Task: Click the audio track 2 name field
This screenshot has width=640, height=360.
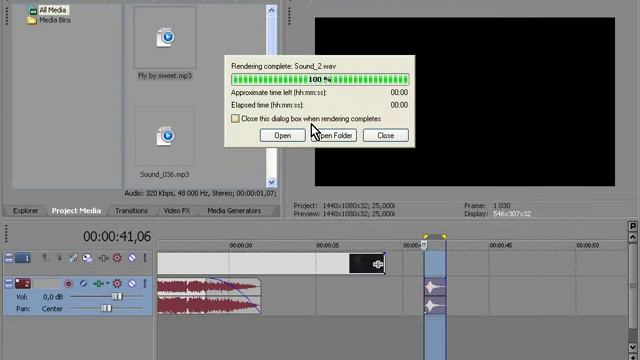Action: click(x=46, y=283)
